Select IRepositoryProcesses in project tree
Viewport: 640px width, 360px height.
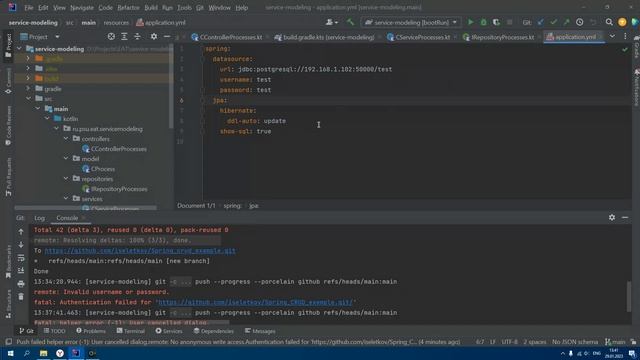(115, 189)
